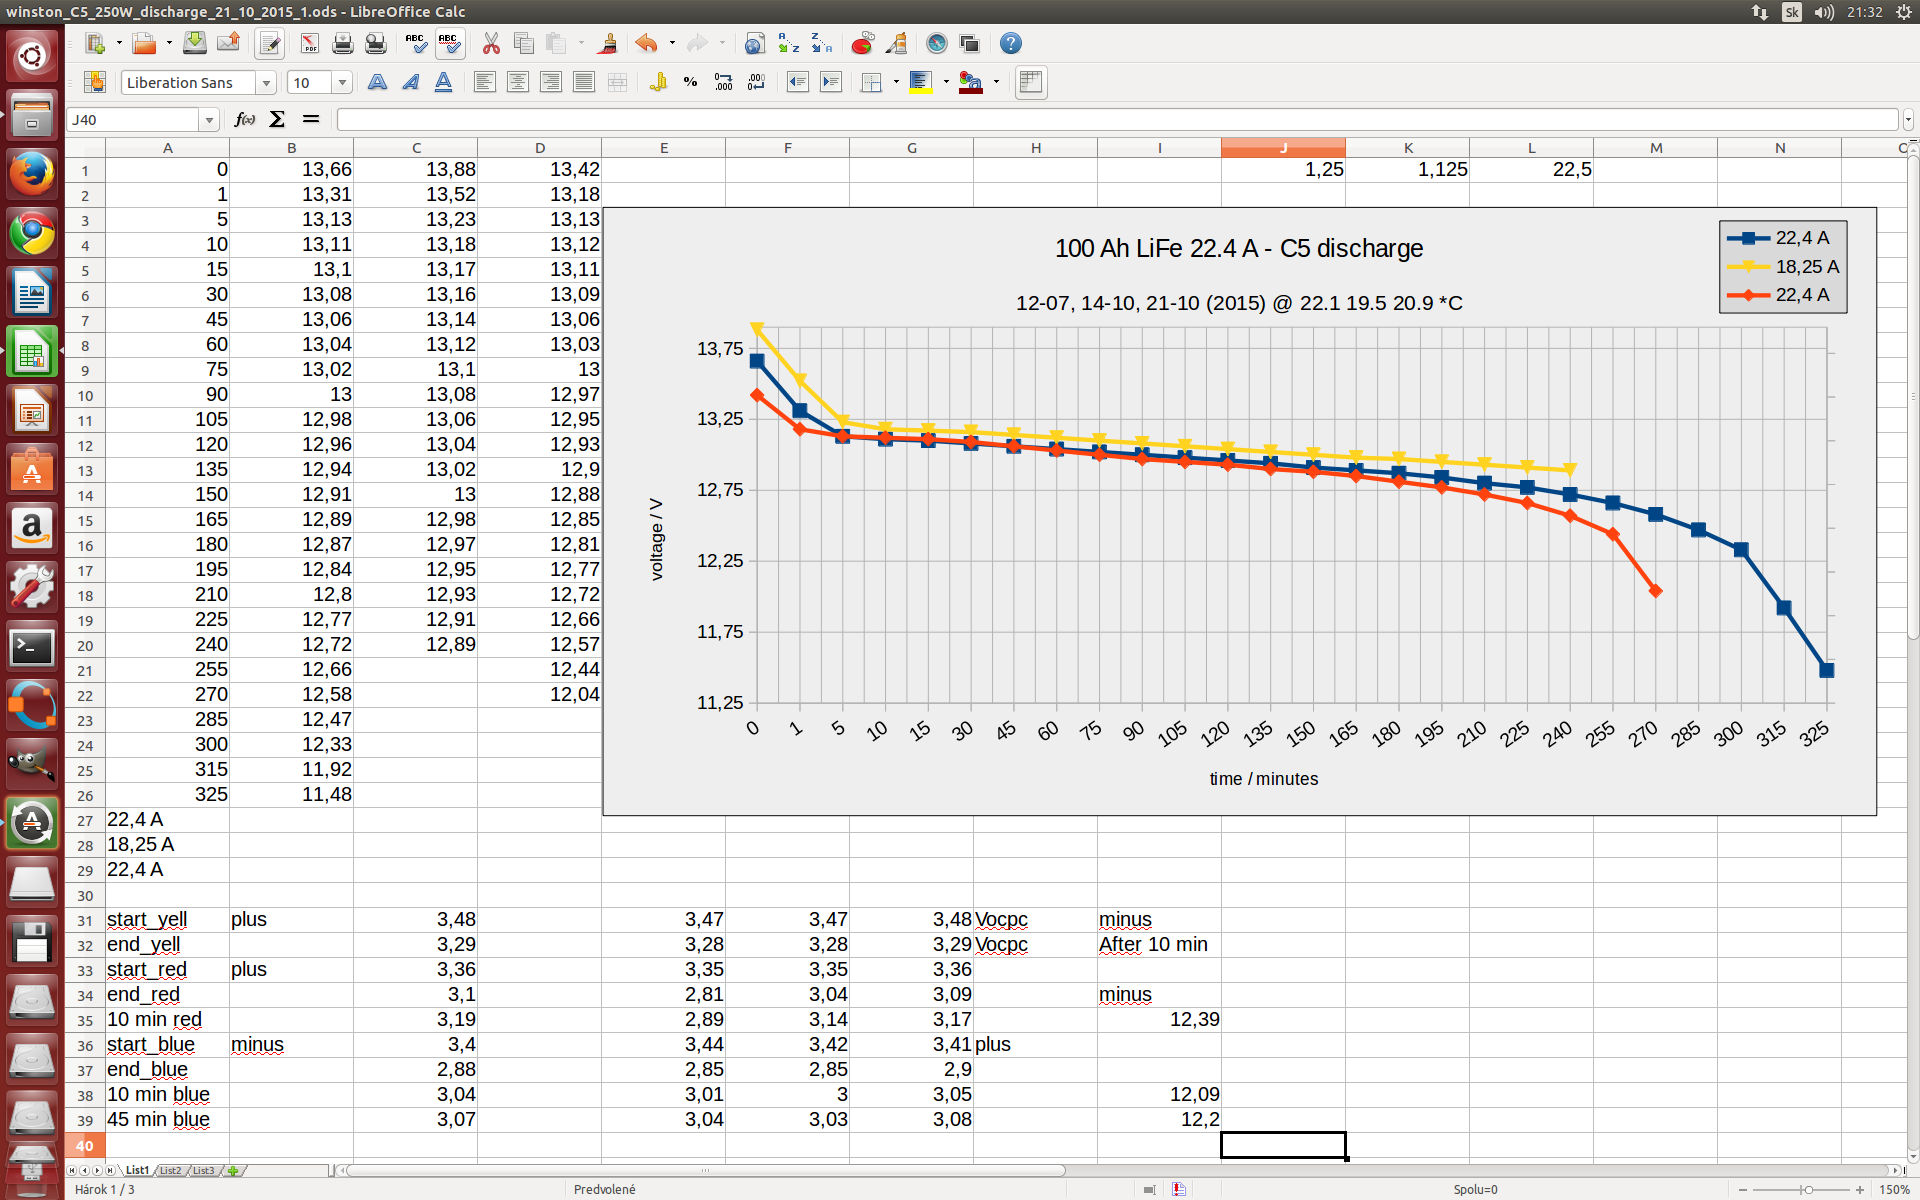Open the Function Wizard
This screenshot has width=1920, height=1200.
pos(244,119)
